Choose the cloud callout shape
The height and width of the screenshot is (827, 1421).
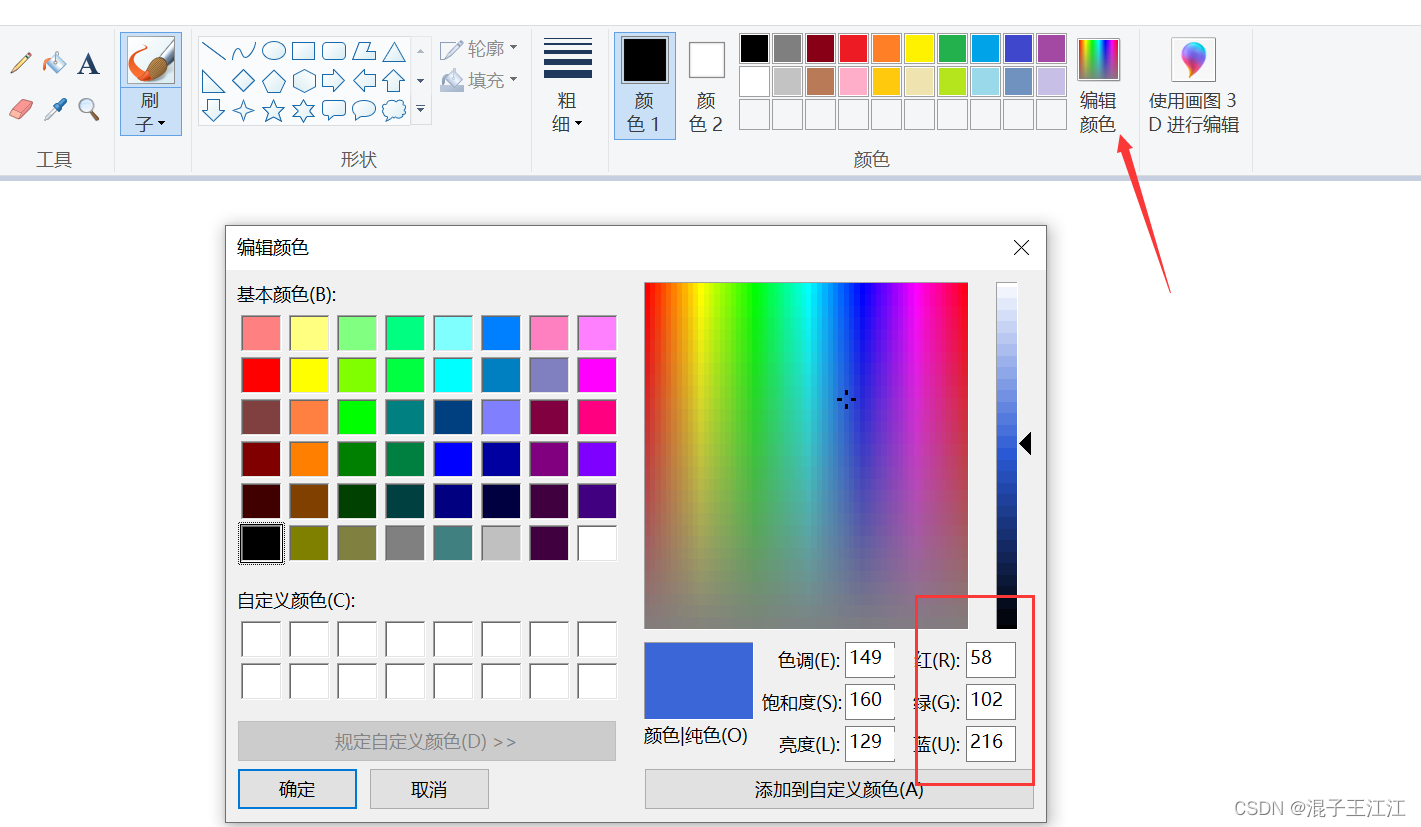tap(394, 110)
